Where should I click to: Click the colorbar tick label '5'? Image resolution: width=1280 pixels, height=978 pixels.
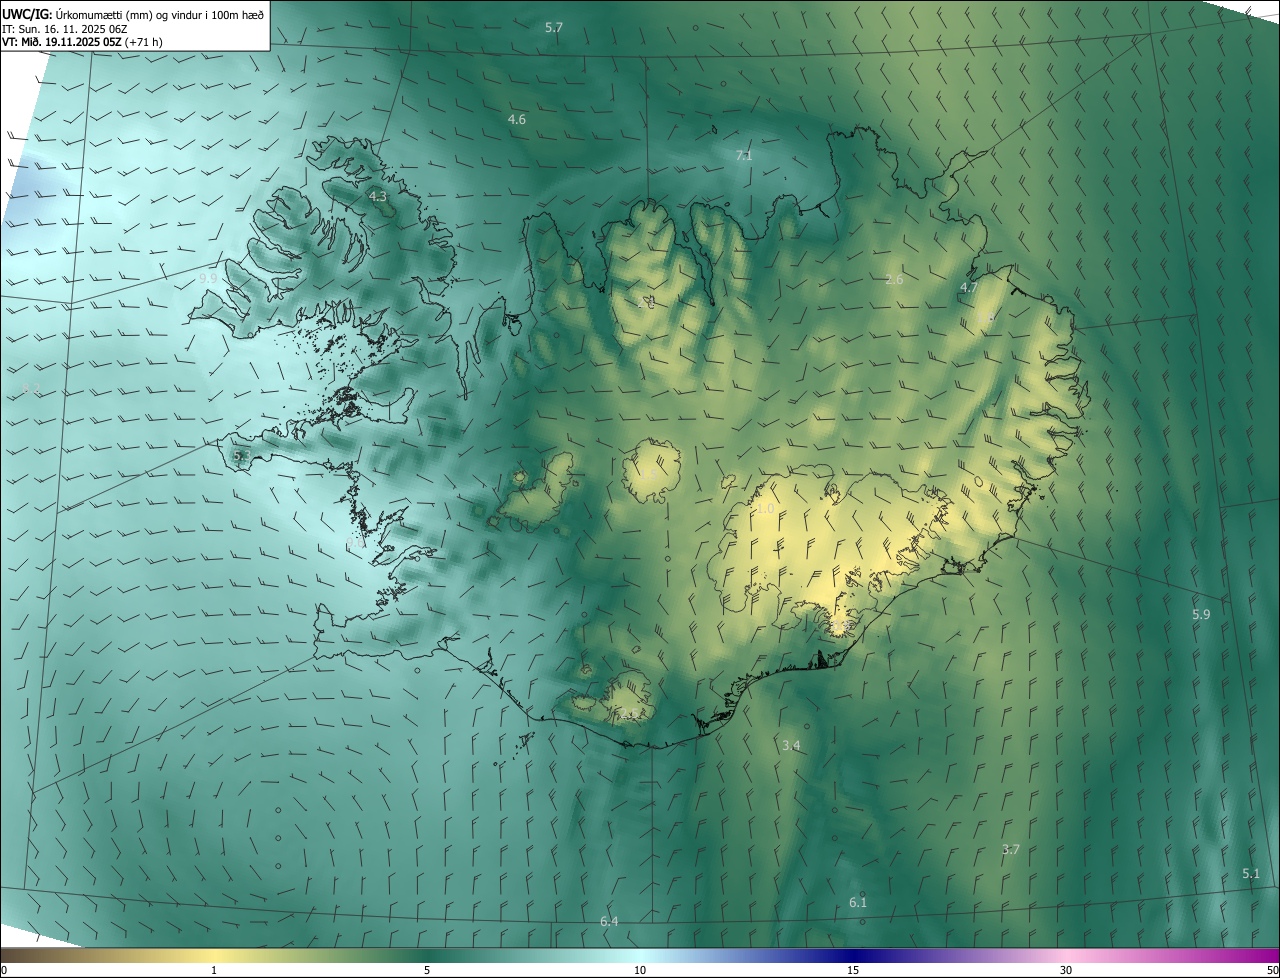point(427,970)
